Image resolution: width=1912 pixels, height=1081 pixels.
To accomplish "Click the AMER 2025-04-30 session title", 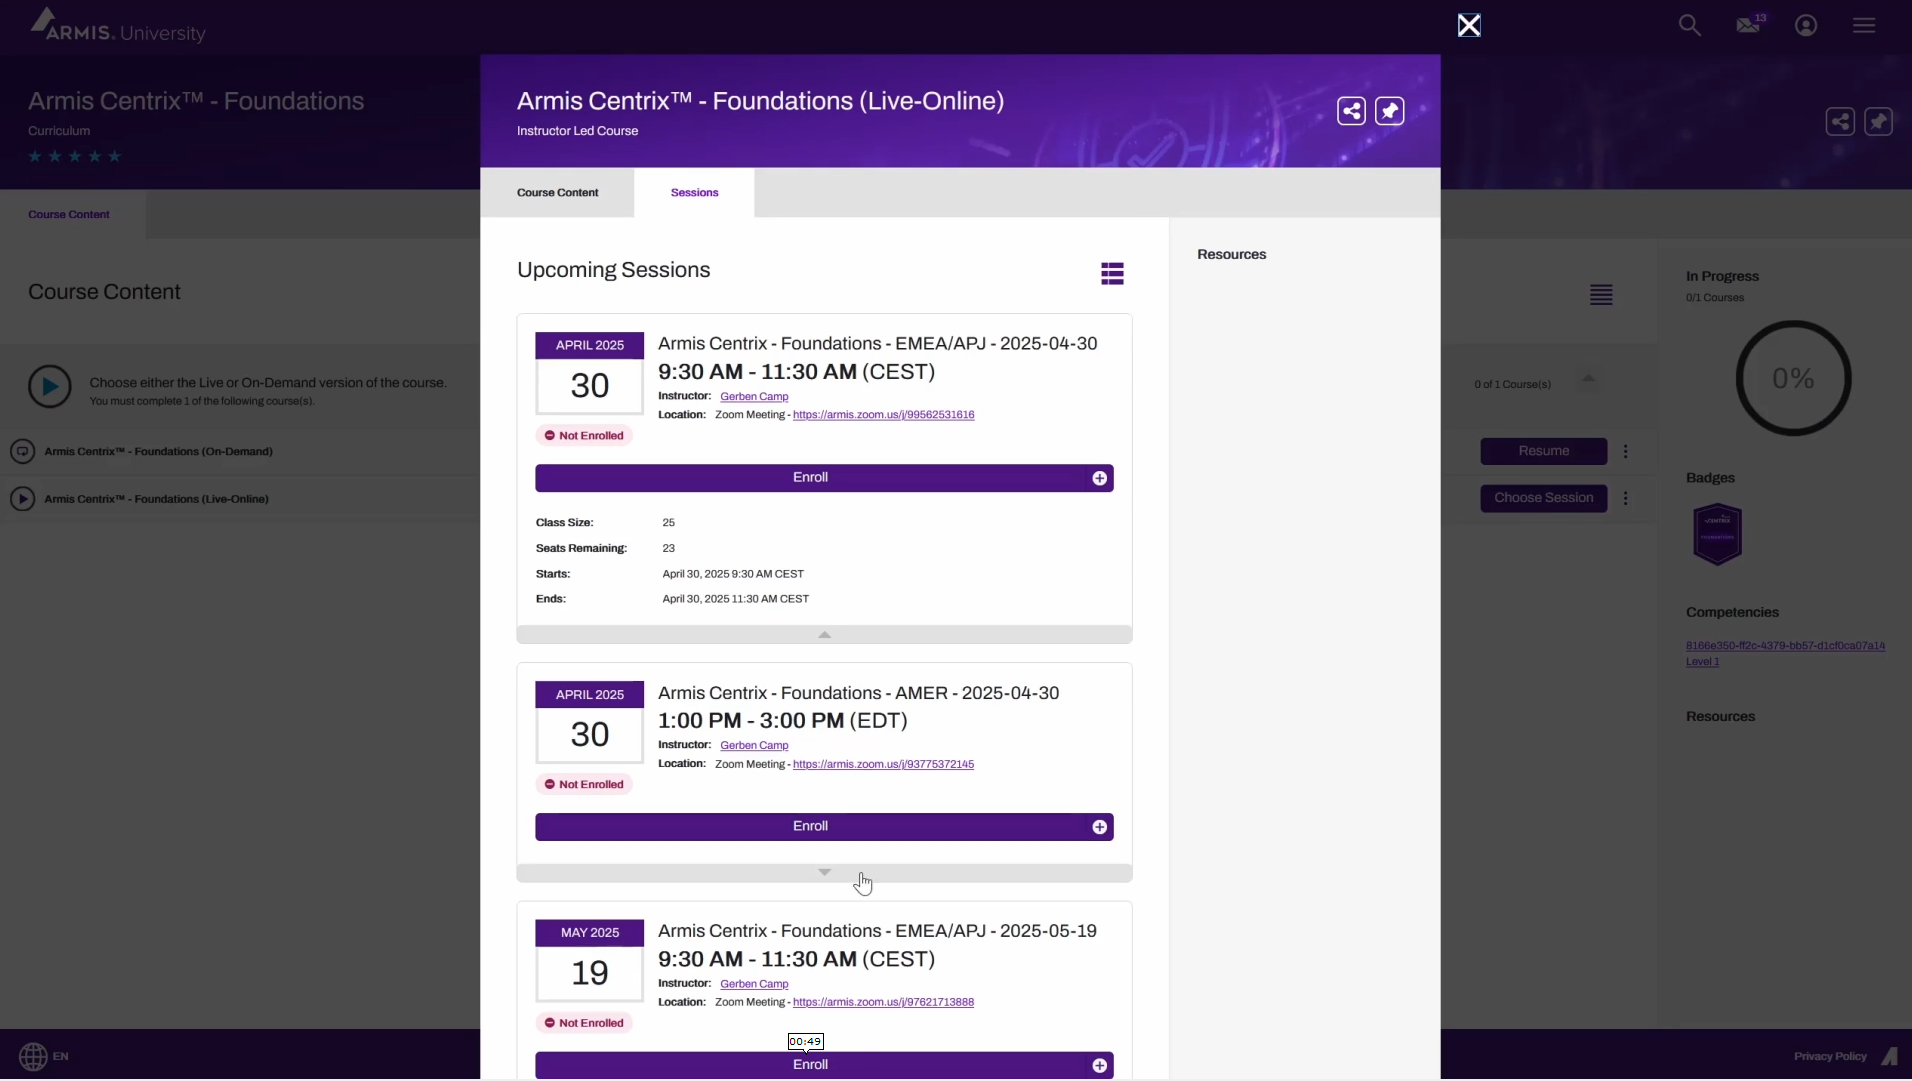I will [858, 693].
